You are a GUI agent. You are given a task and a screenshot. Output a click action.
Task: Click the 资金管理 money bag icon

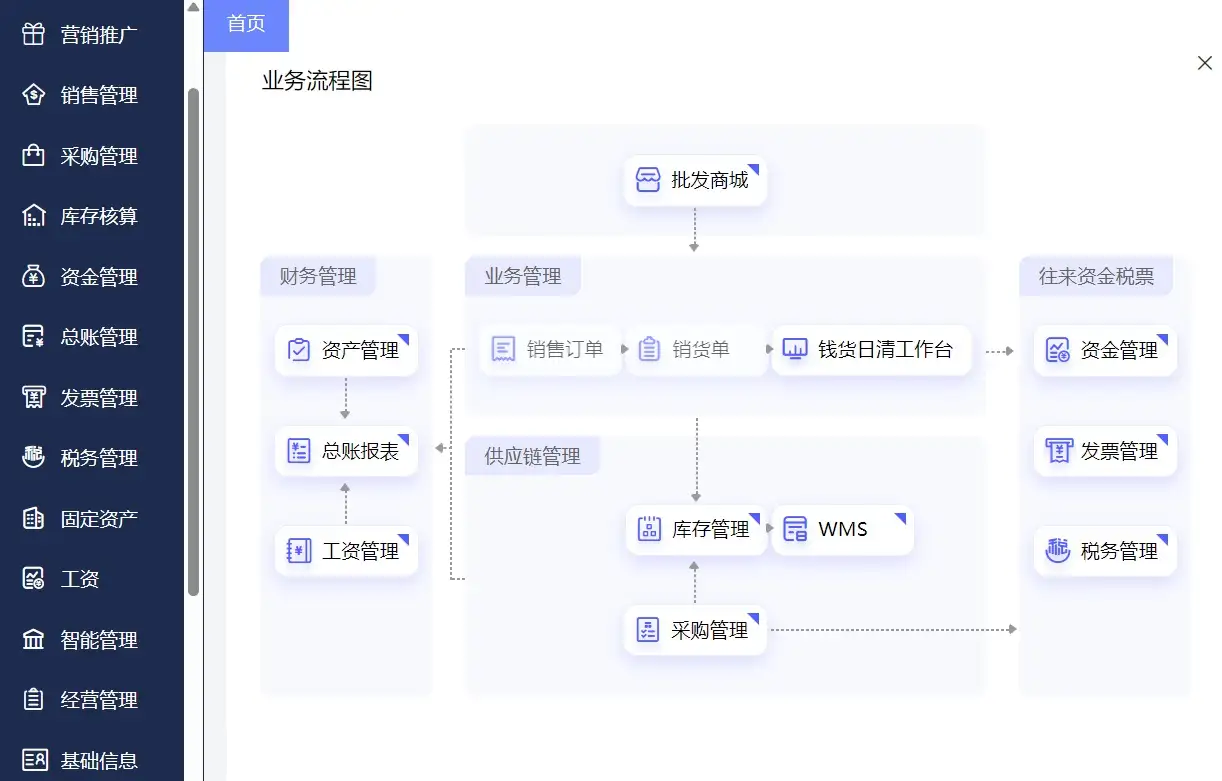pyautogui.click(x=33, y=277)
